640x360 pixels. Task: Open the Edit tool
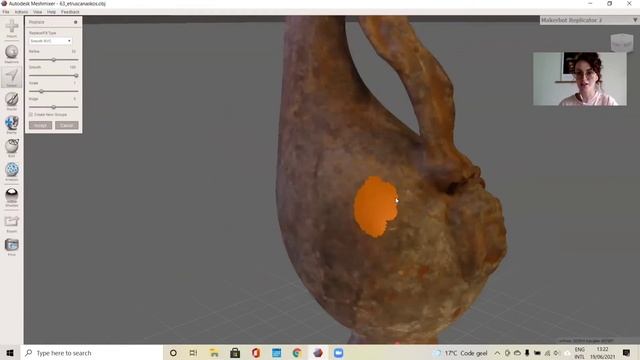coord(11,148)
